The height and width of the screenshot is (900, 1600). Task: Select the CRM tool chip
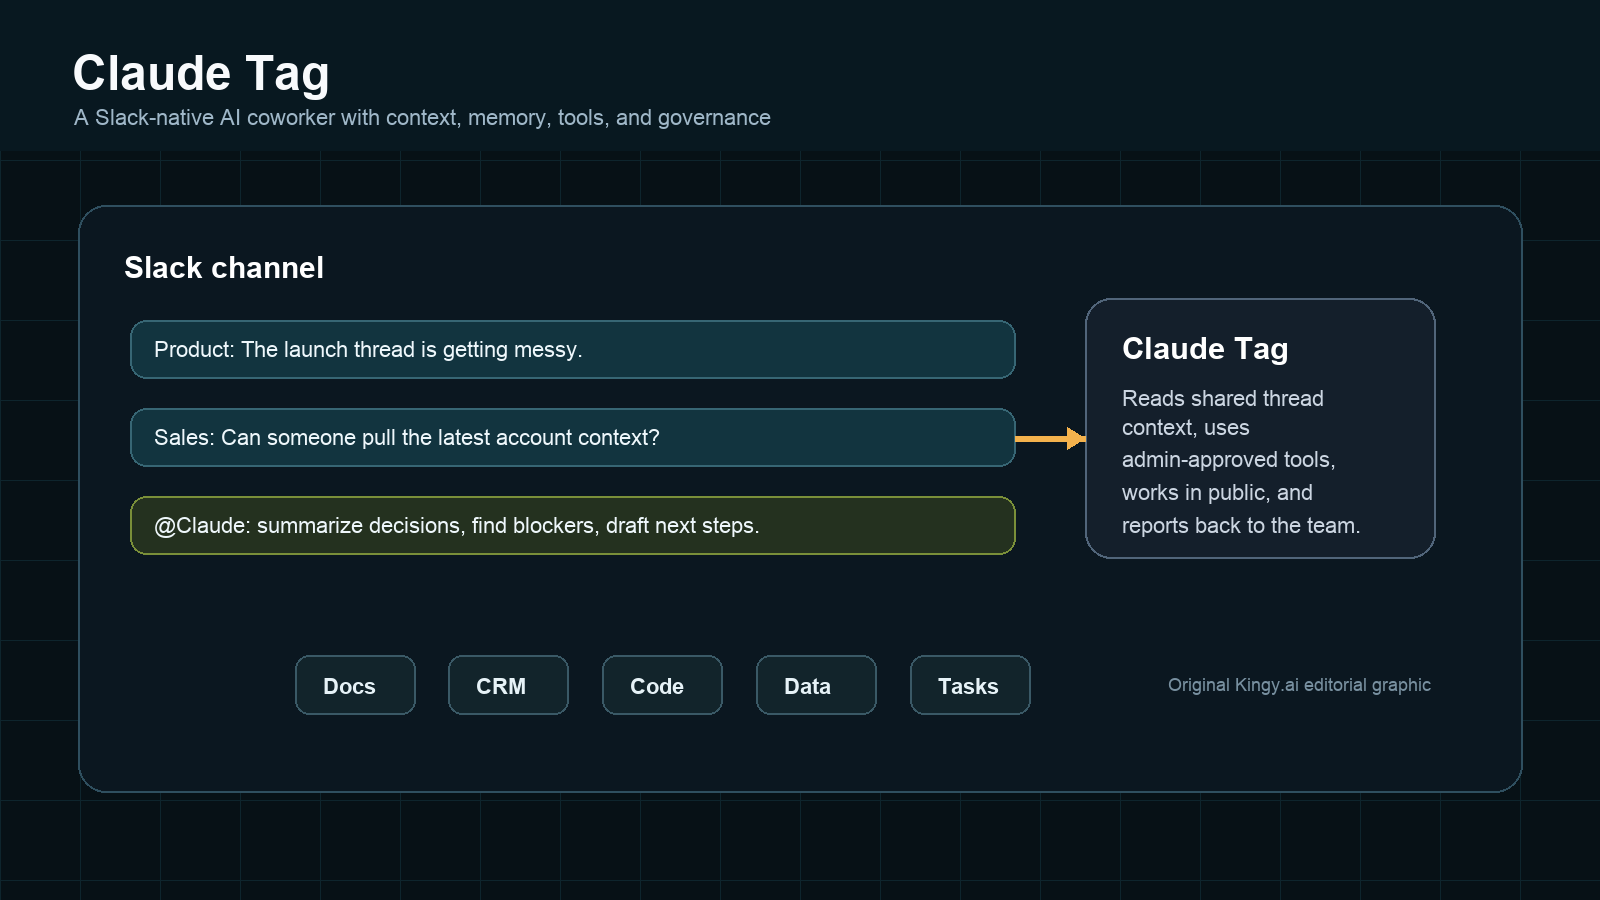[x=508, y=685]
